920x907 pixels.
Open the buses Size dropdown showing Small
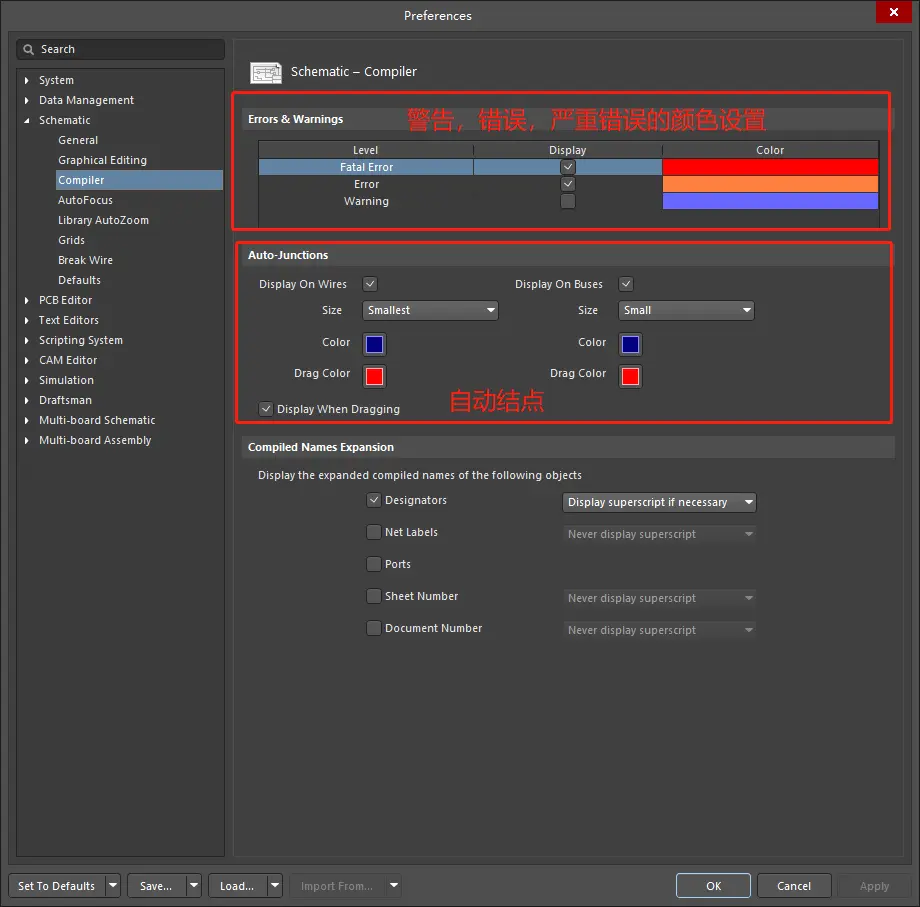coord(686,310)
